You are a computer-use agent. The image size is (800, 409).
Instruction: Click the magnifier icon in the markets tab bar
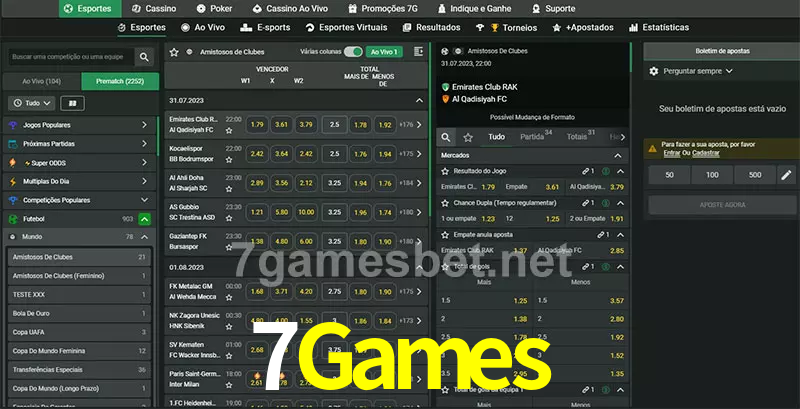[x=447, y=137]
